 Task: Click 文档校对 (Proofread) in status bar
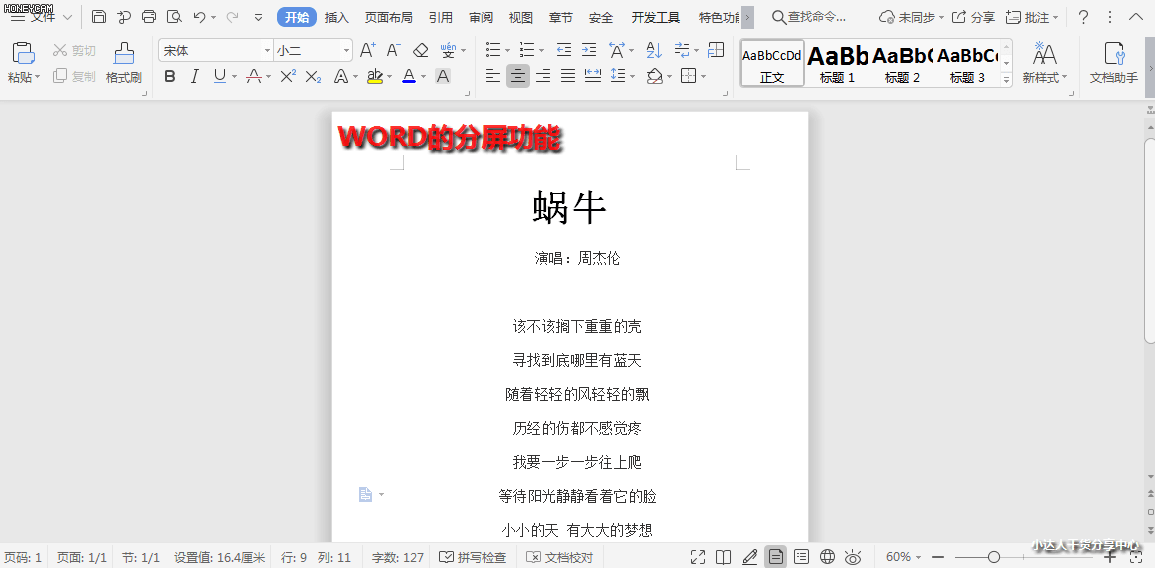coord(560,557)
